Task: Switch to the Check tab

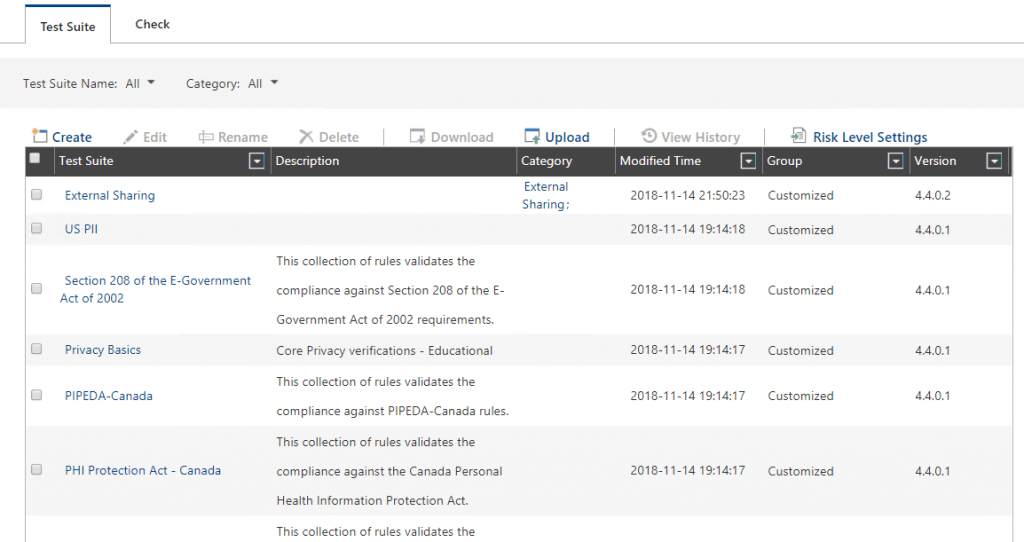Action: coord(152,24)
